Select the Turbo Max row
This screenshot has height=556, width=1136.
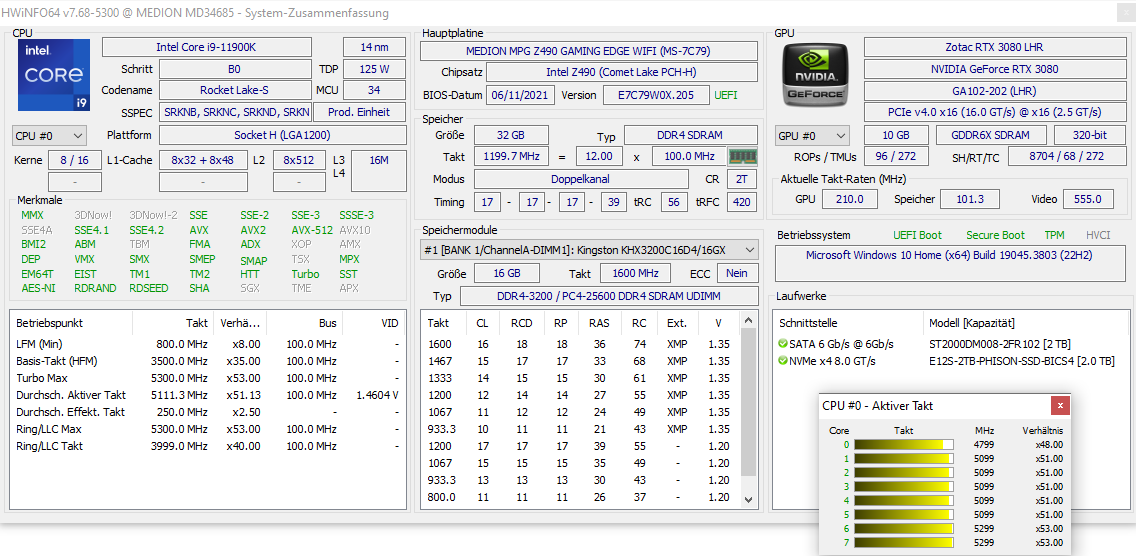tap(208, 378)
